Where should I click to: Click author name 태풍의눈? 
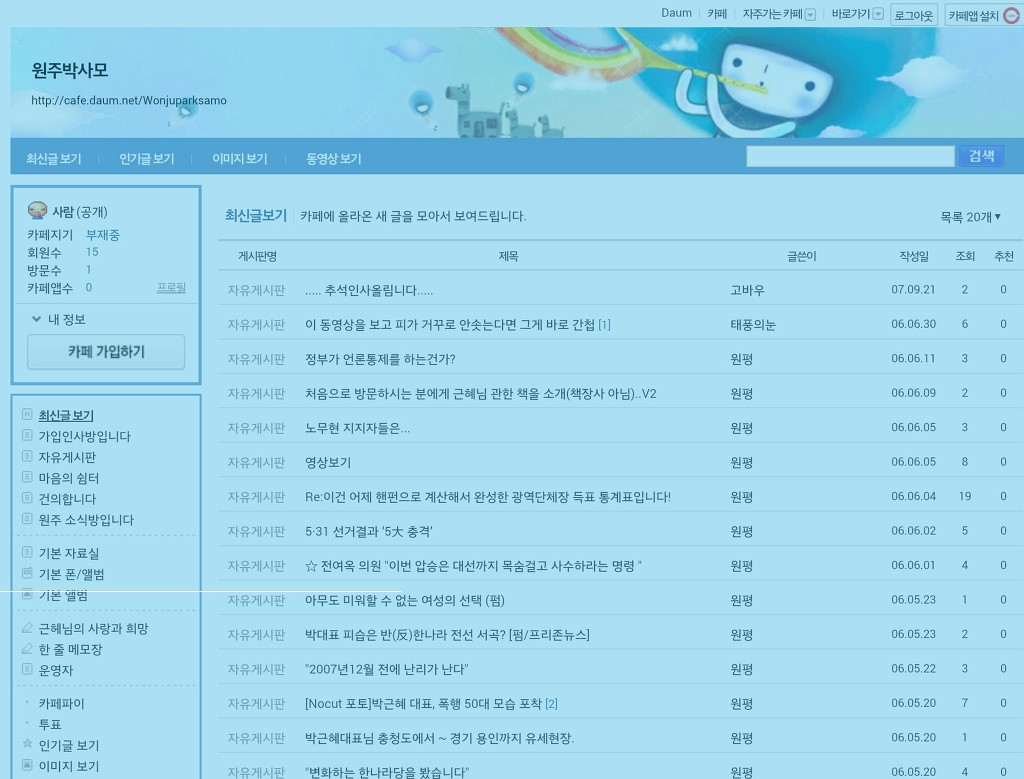(753, 325)
